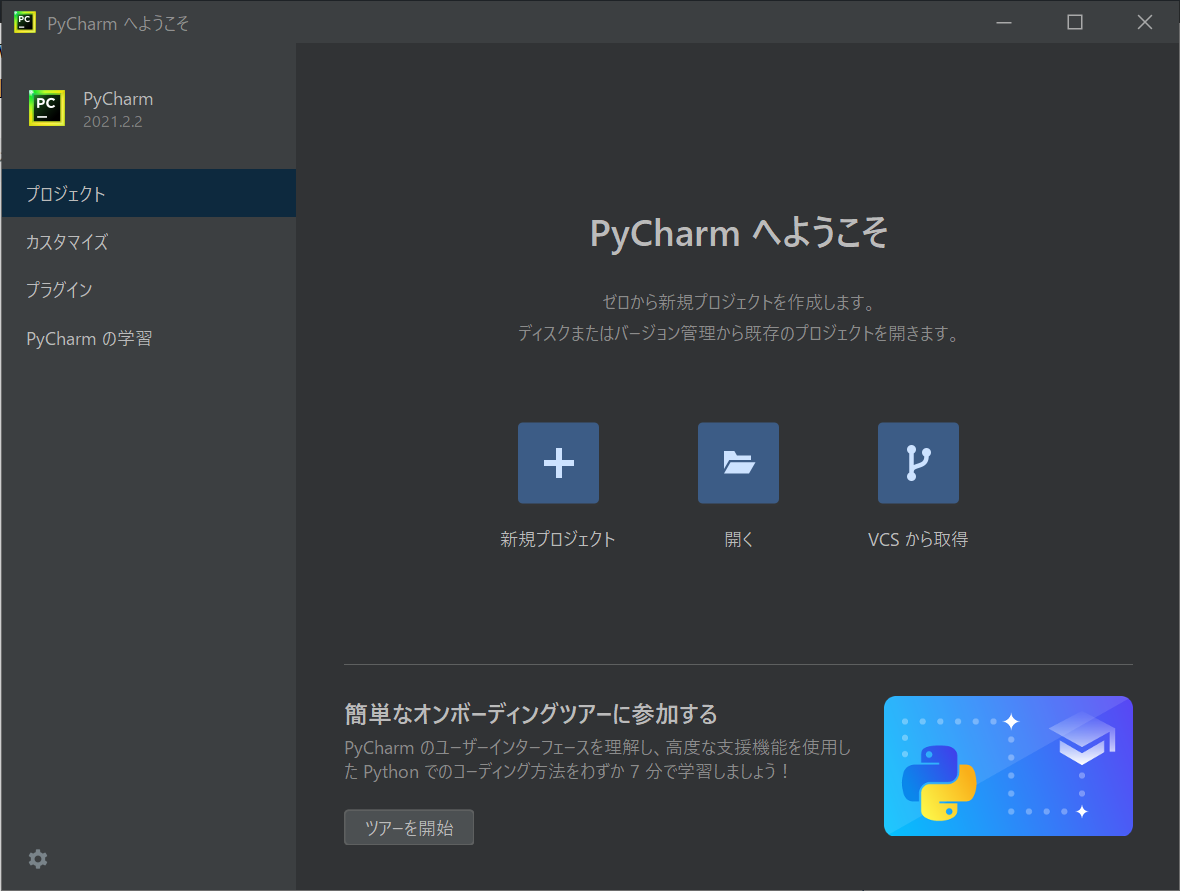
Task: Click the 開く label
Action: coord(738,539)
